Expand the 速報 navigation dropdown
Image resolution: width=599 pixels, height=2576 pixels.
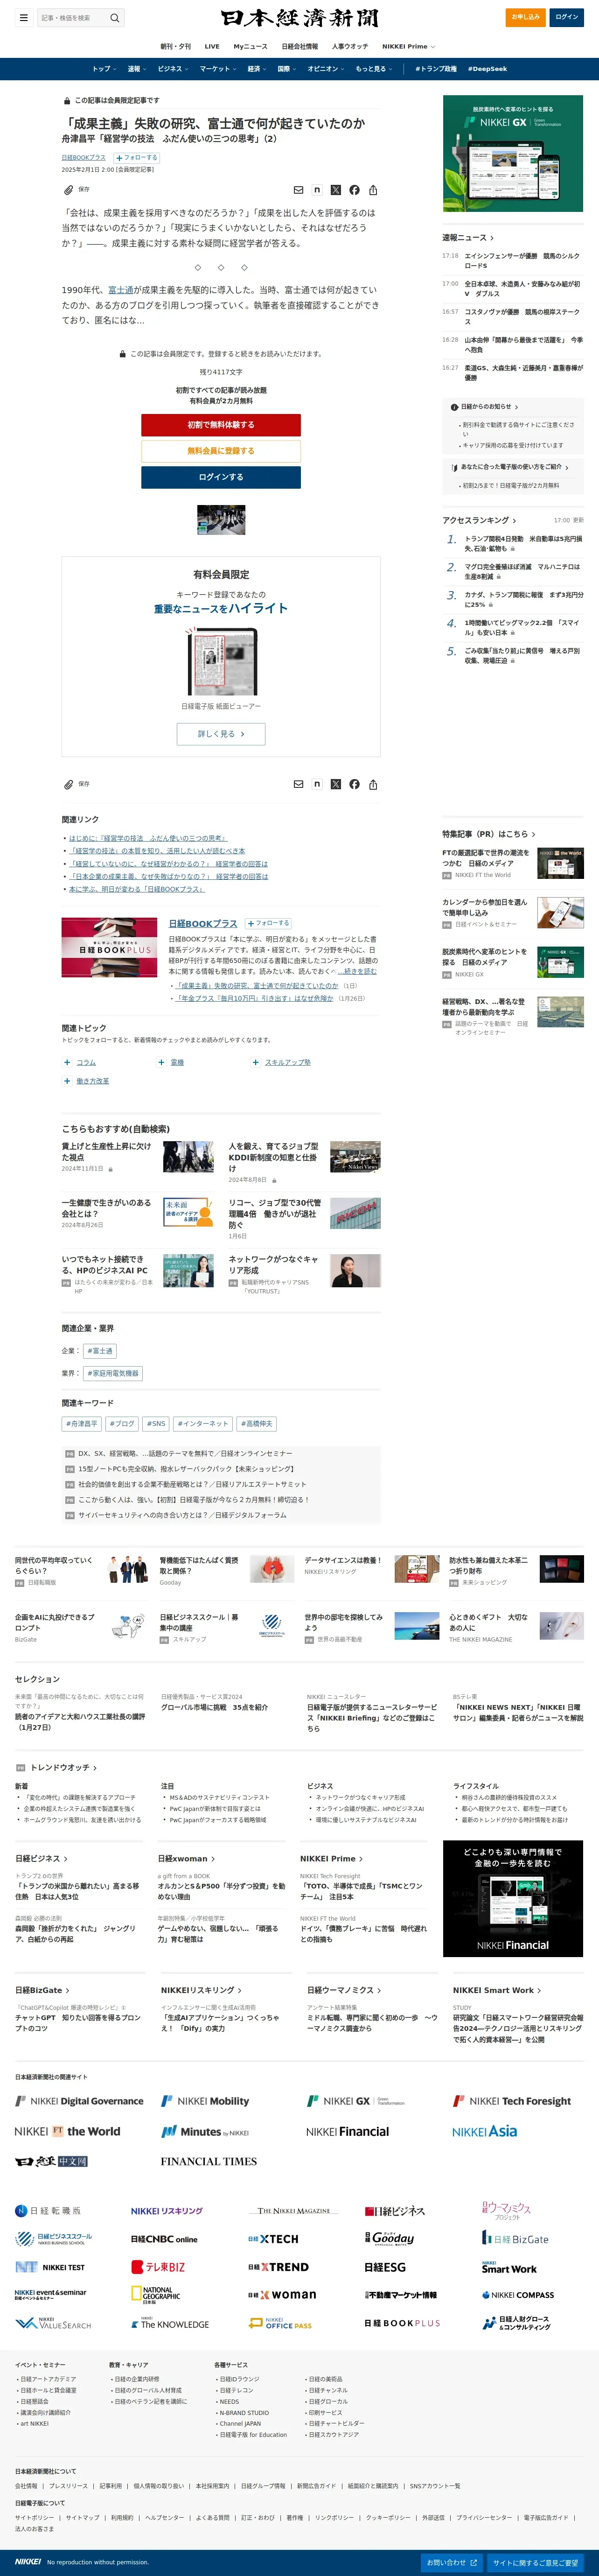coord(137,69)
